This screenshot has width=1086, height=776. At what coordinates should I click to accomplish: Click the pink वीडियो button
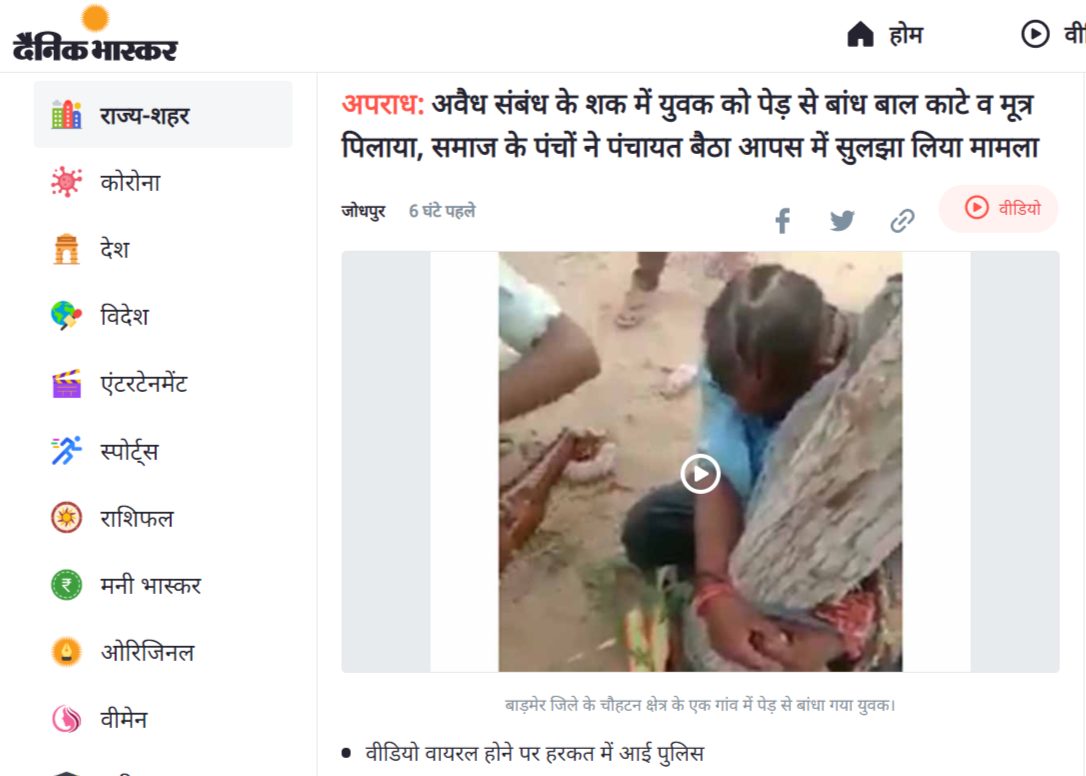(999, 209)
